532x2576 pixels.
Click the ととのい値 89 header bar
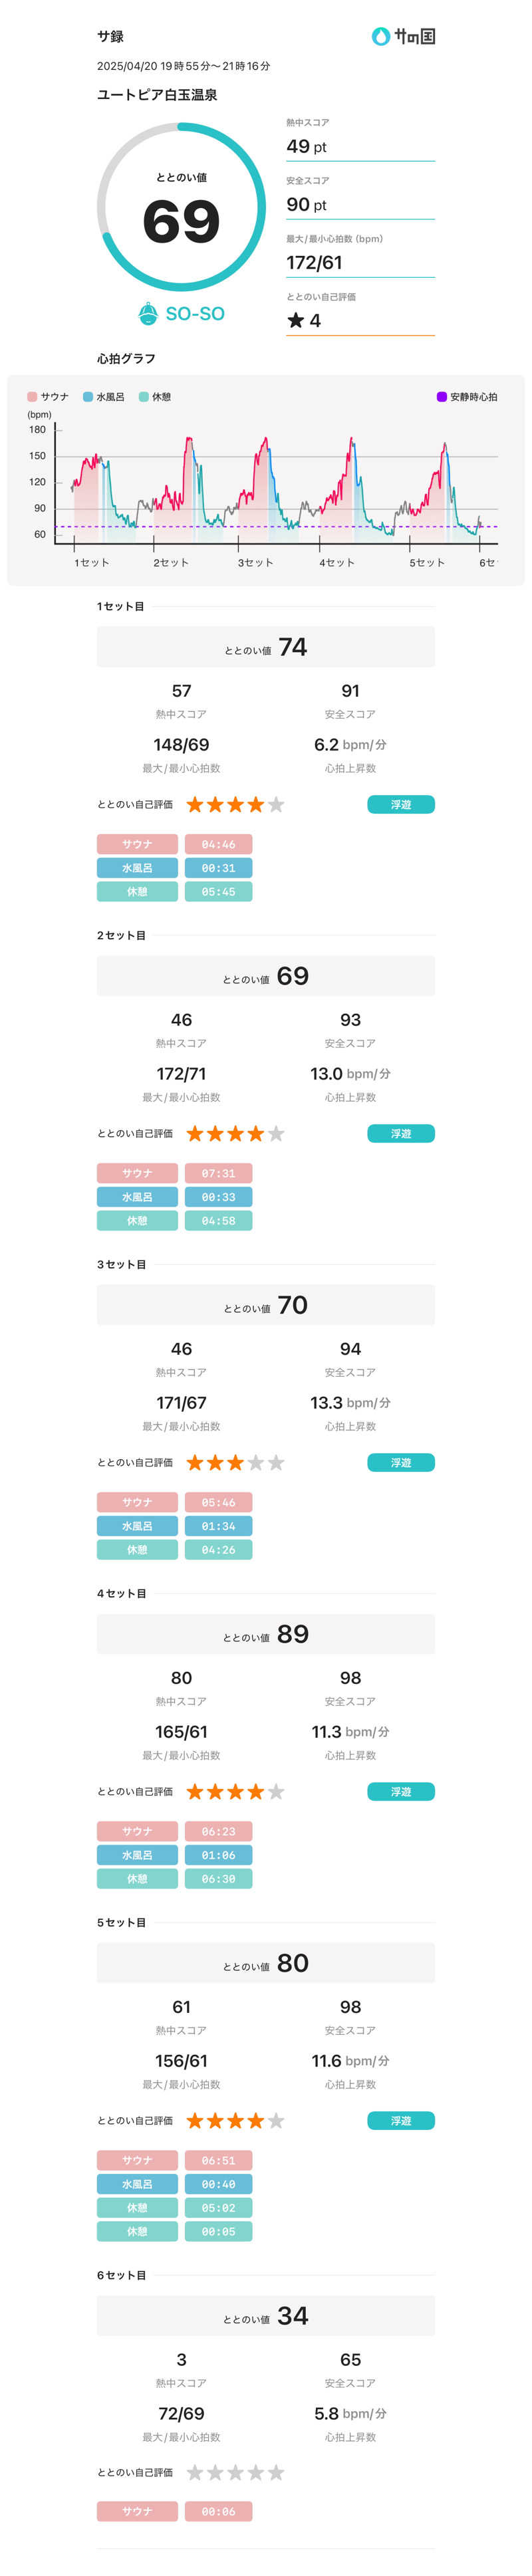click(x=266, y=1634)
